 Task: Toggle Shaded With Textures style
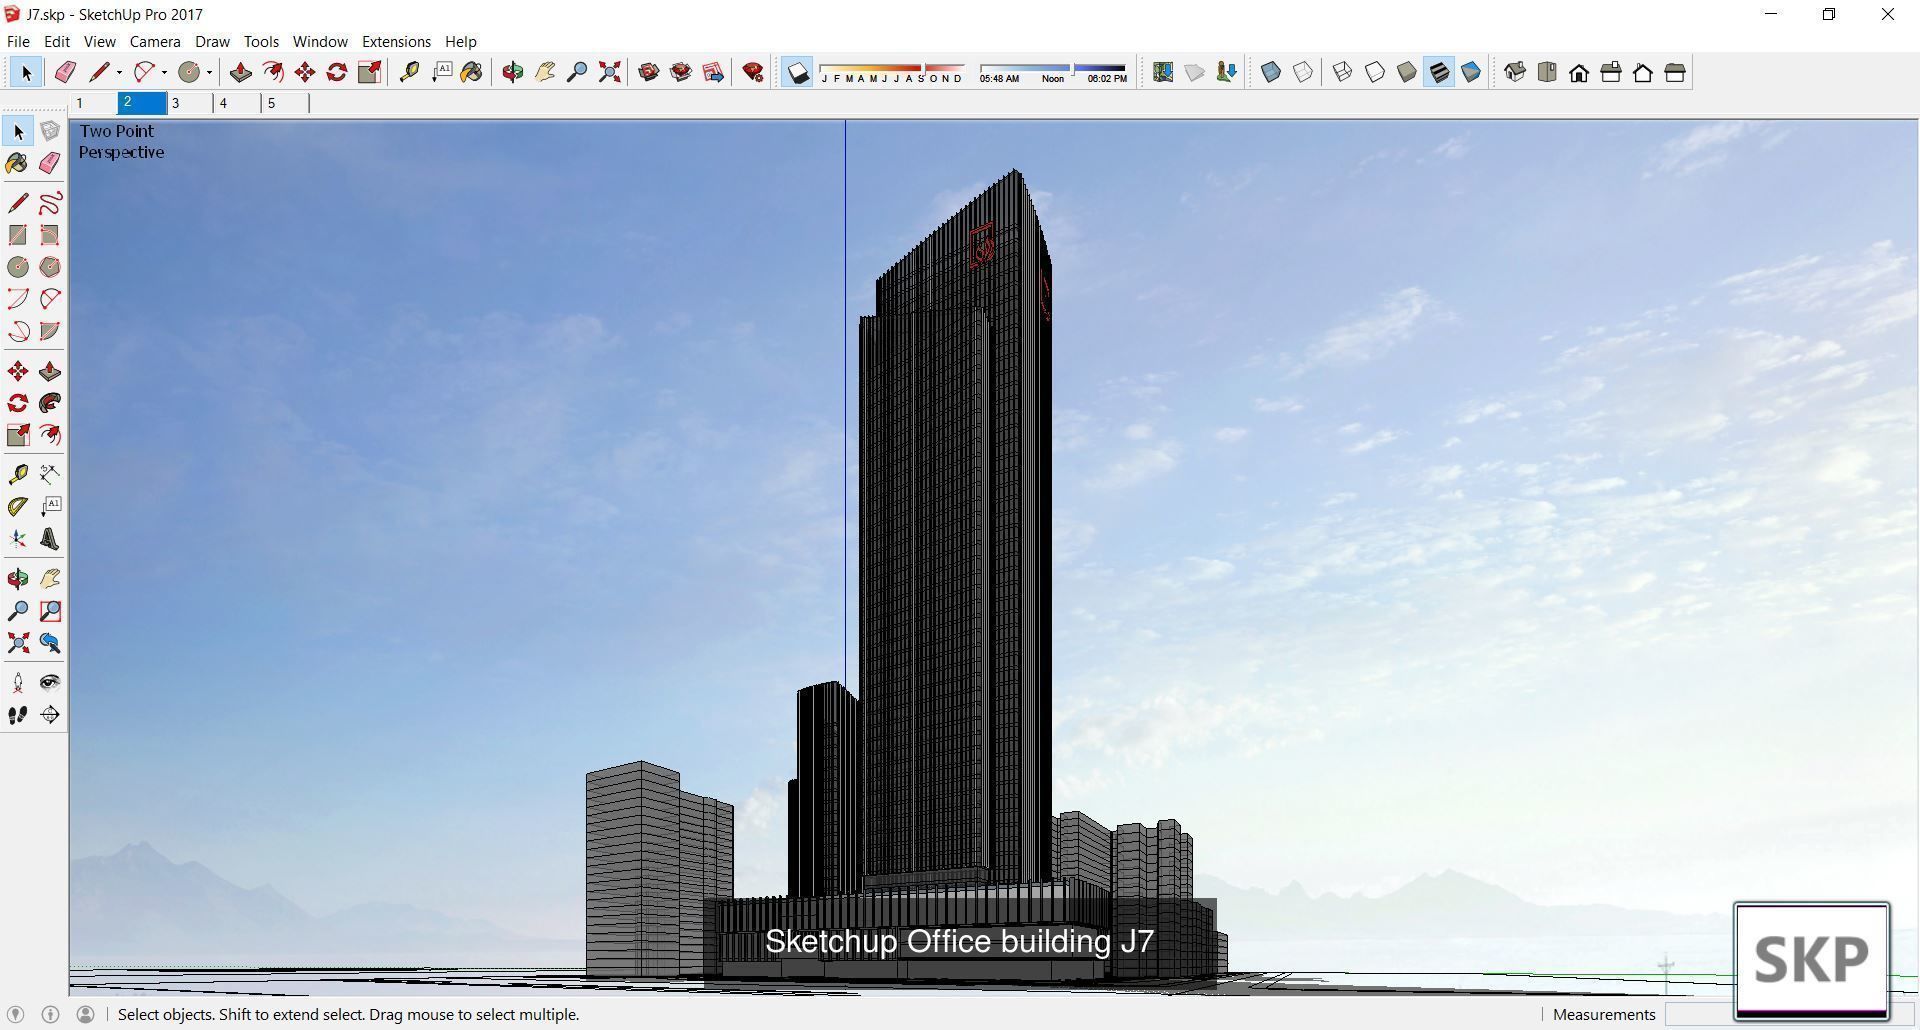[1439, 72]
